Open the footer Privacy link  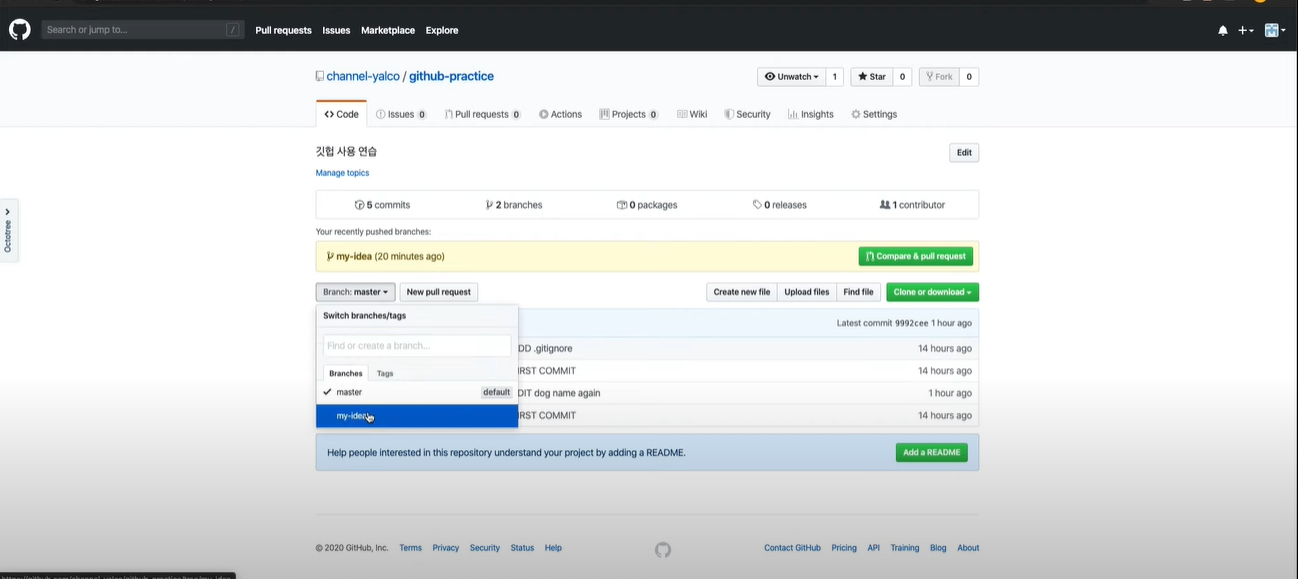click(x=446, y=548)
